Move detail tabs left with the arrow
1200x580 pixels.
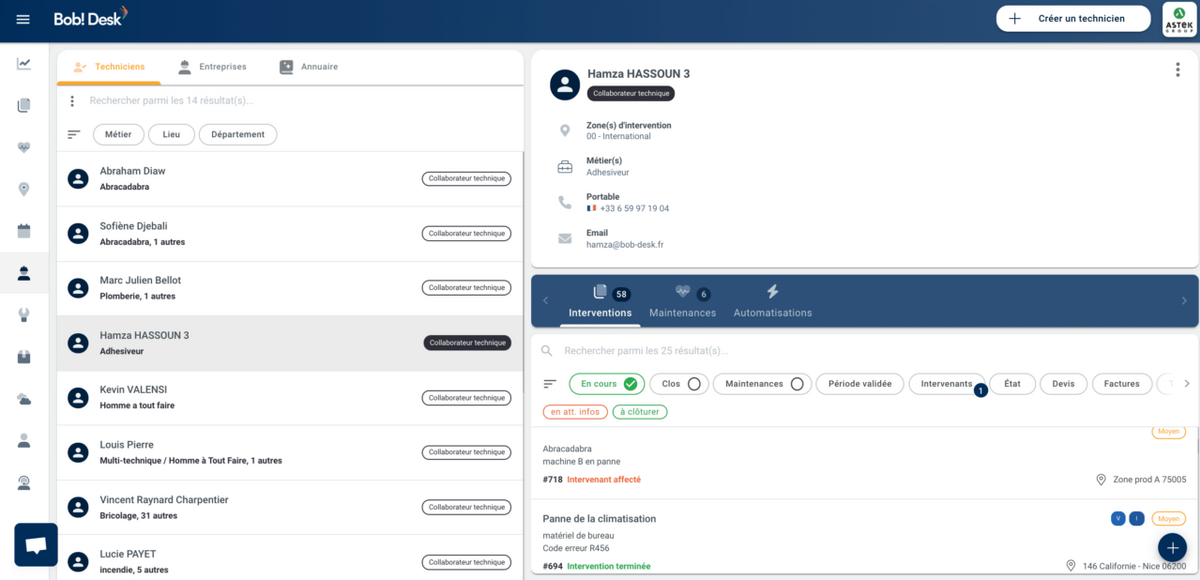pyautogui.click(x=545, y=301)
